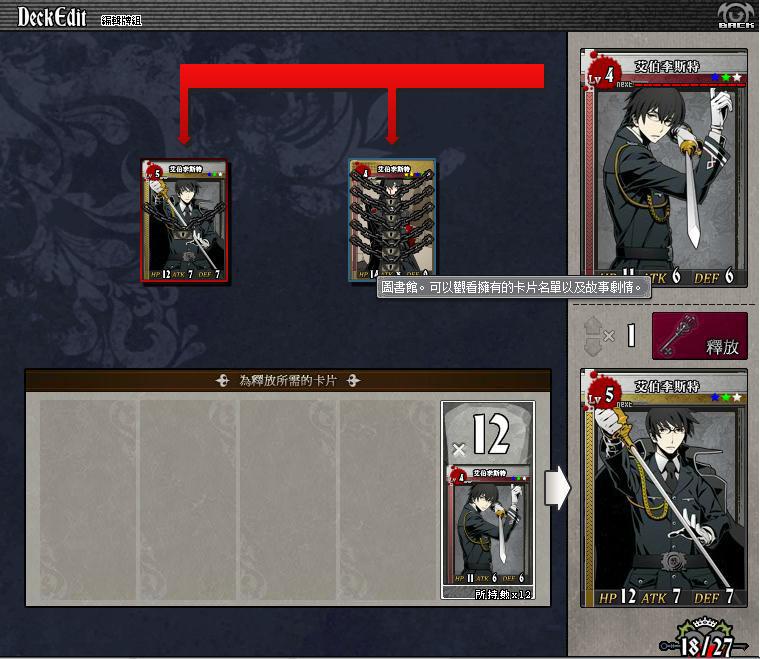Click the ornament icon right of 為釋放所需的卡片
Screen dimensions: 760x659
353,380
